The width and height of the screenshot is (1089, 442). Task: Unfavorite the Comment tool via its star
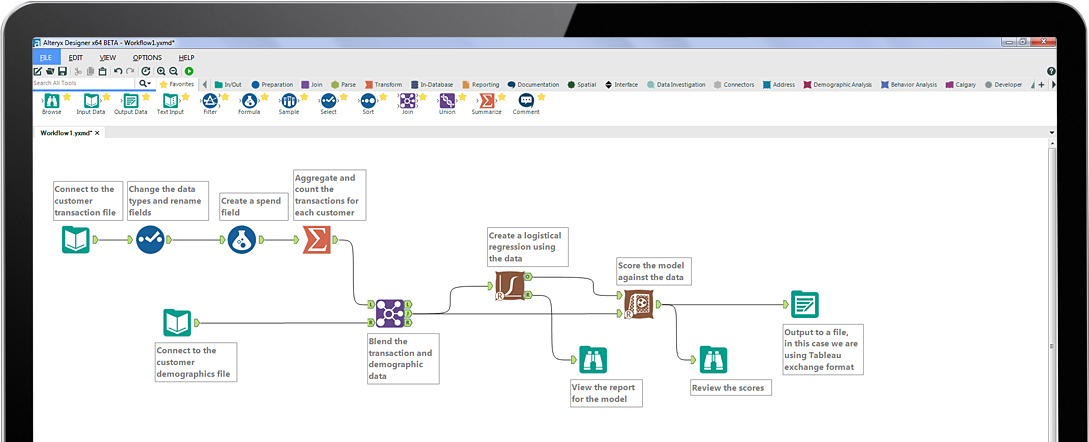(x=541, y=96)
